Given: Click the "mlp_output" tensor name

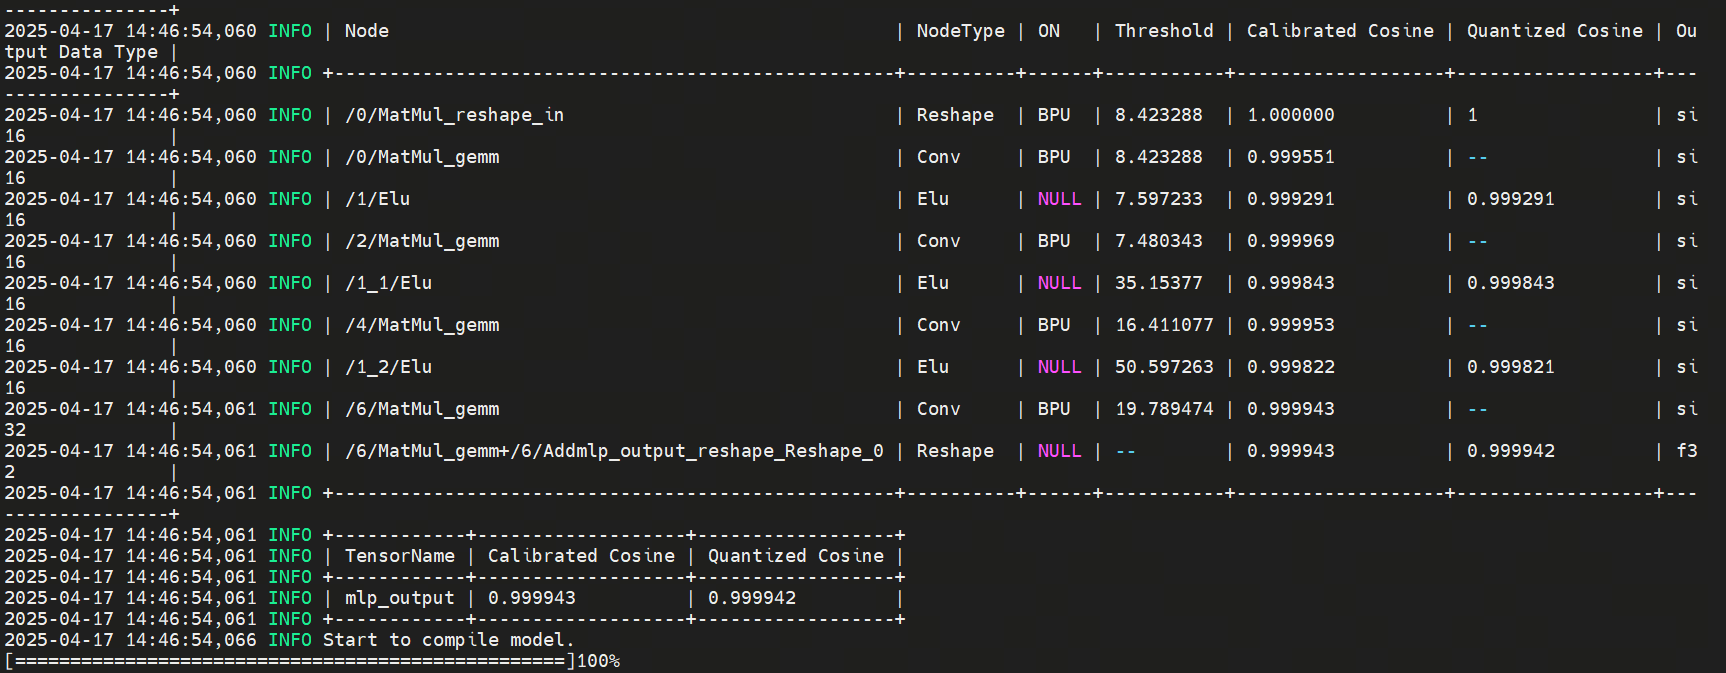Looking at the screenshot, I should click(399, 598).
